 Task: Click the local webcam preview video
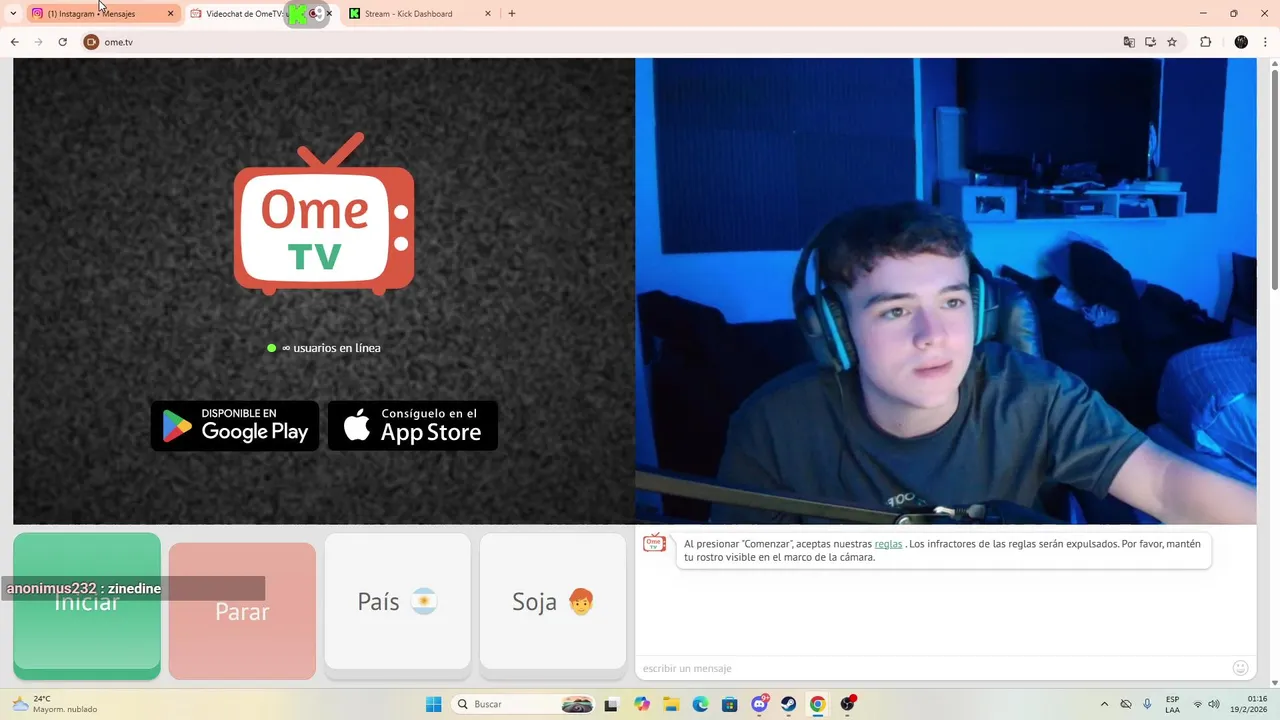point(946,291)
